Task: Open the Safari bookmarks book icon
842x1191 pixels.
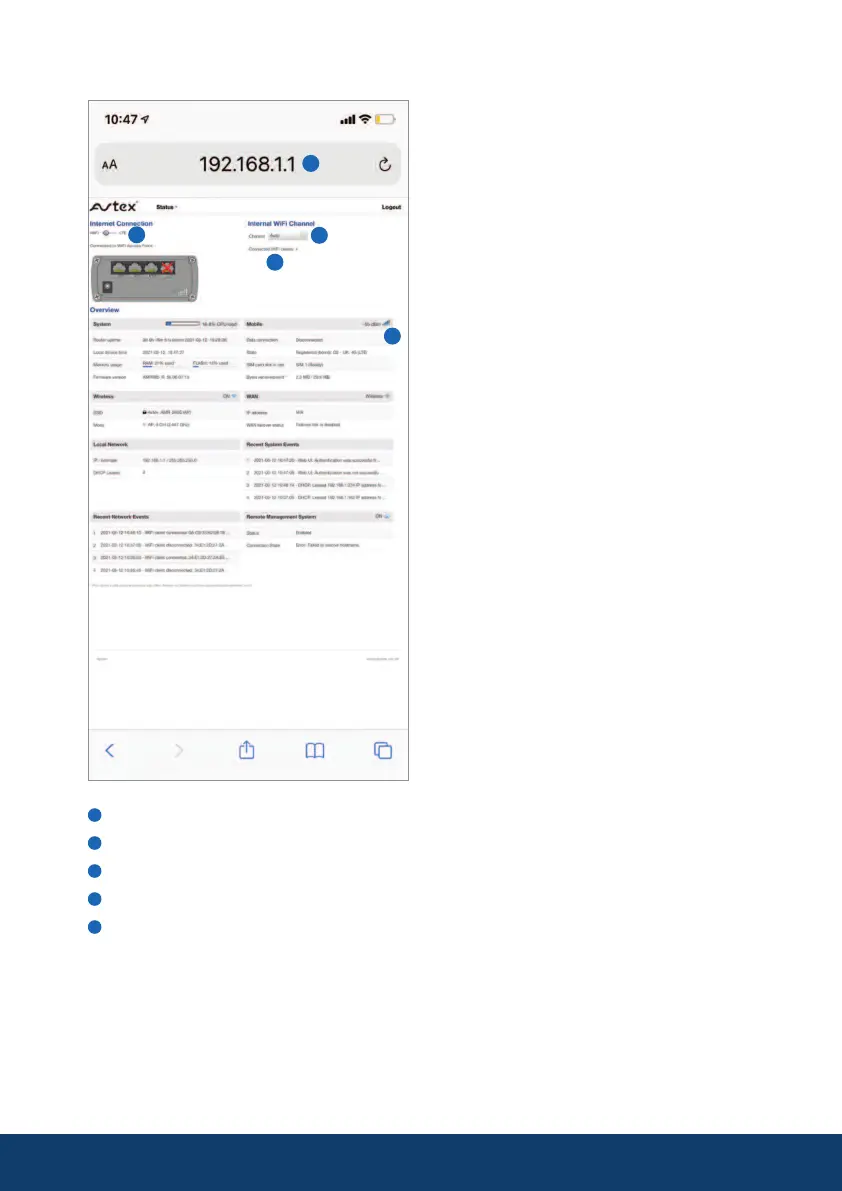Action: [x=315, y=750]
